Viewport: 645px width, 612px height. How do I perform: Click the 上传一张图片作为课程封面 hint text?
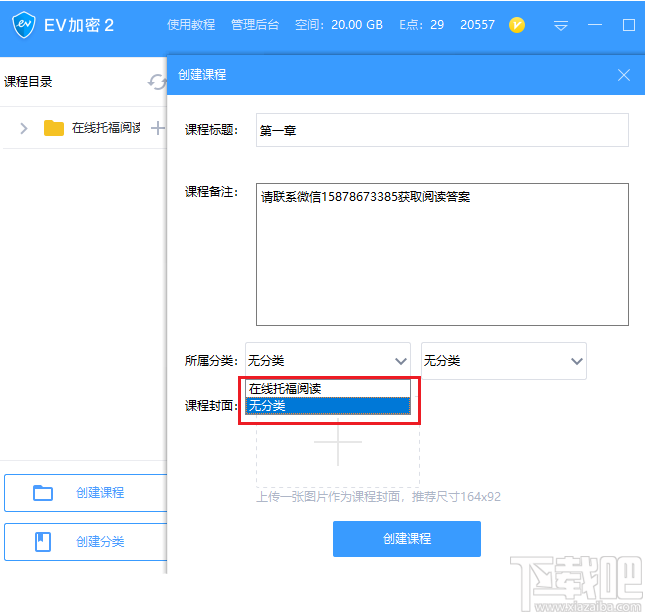[x=378, y=497]
